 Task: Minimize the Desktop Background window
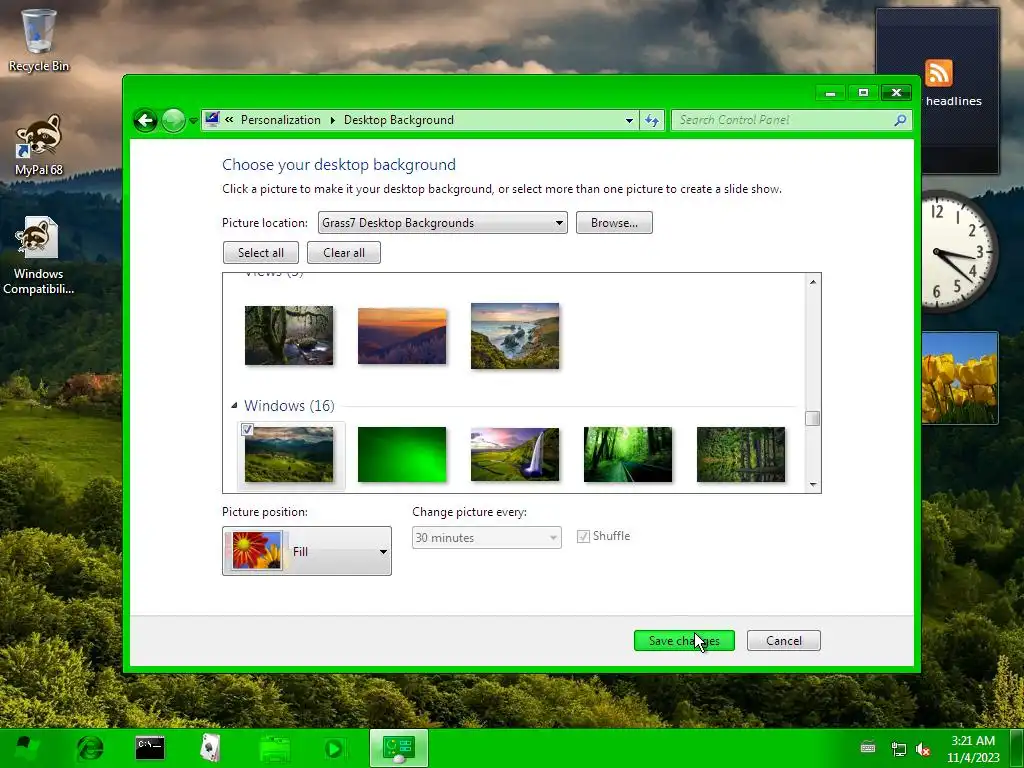click(831, 93)
